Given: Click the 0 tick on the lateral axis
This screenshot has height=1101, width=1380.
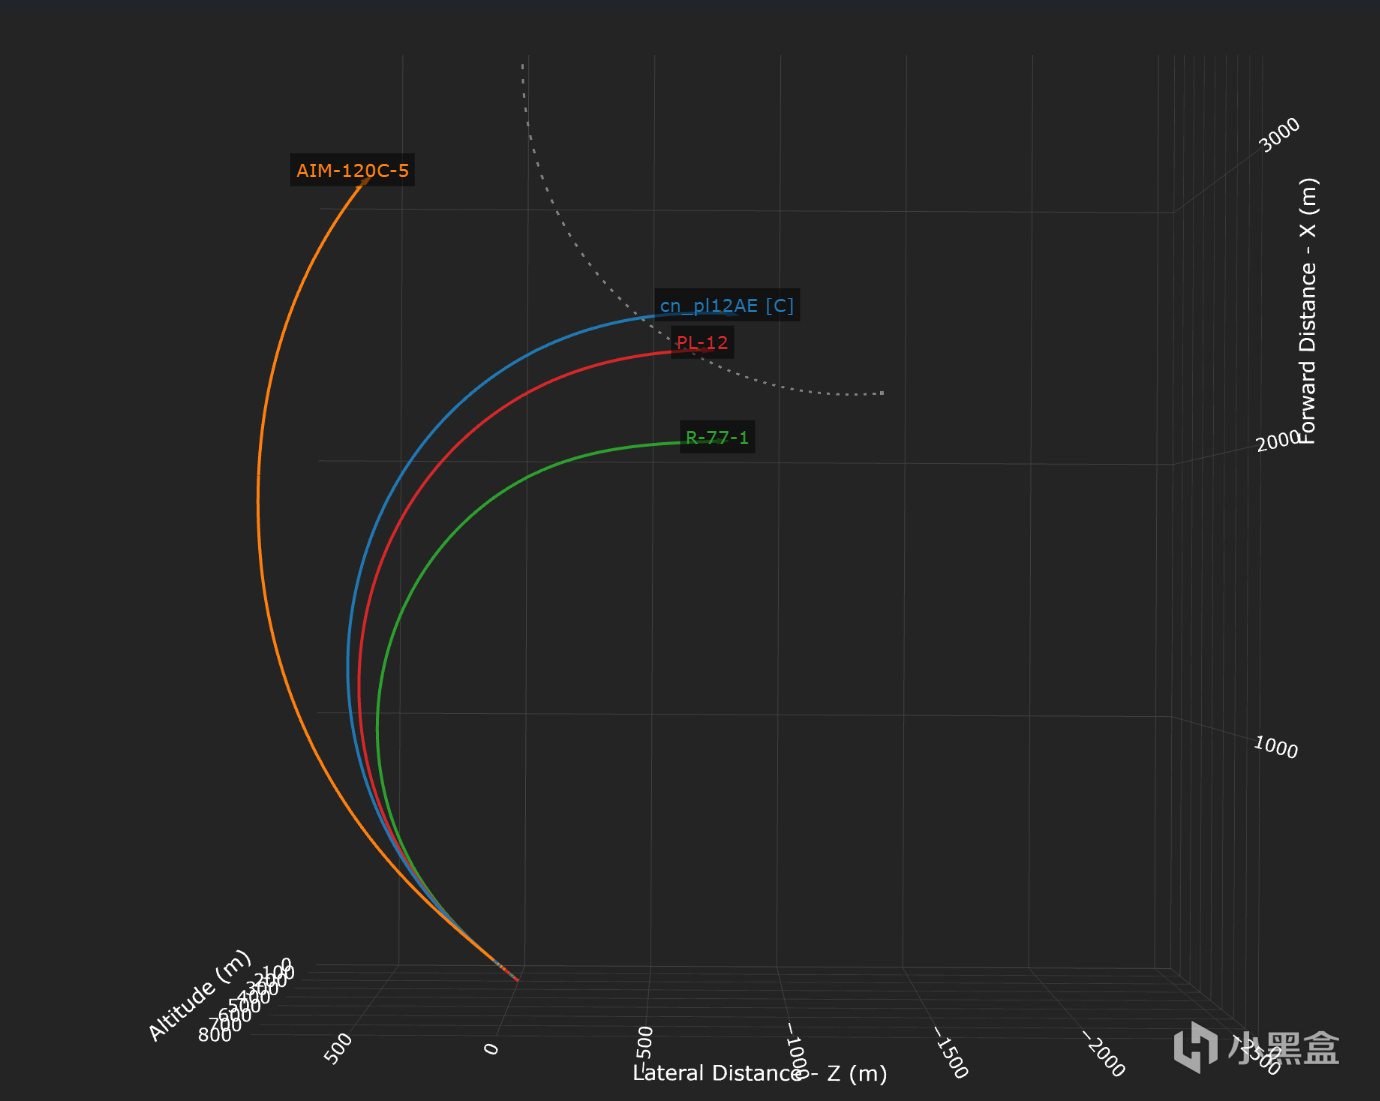Looking at the screenshot, I should [491, 1048].
